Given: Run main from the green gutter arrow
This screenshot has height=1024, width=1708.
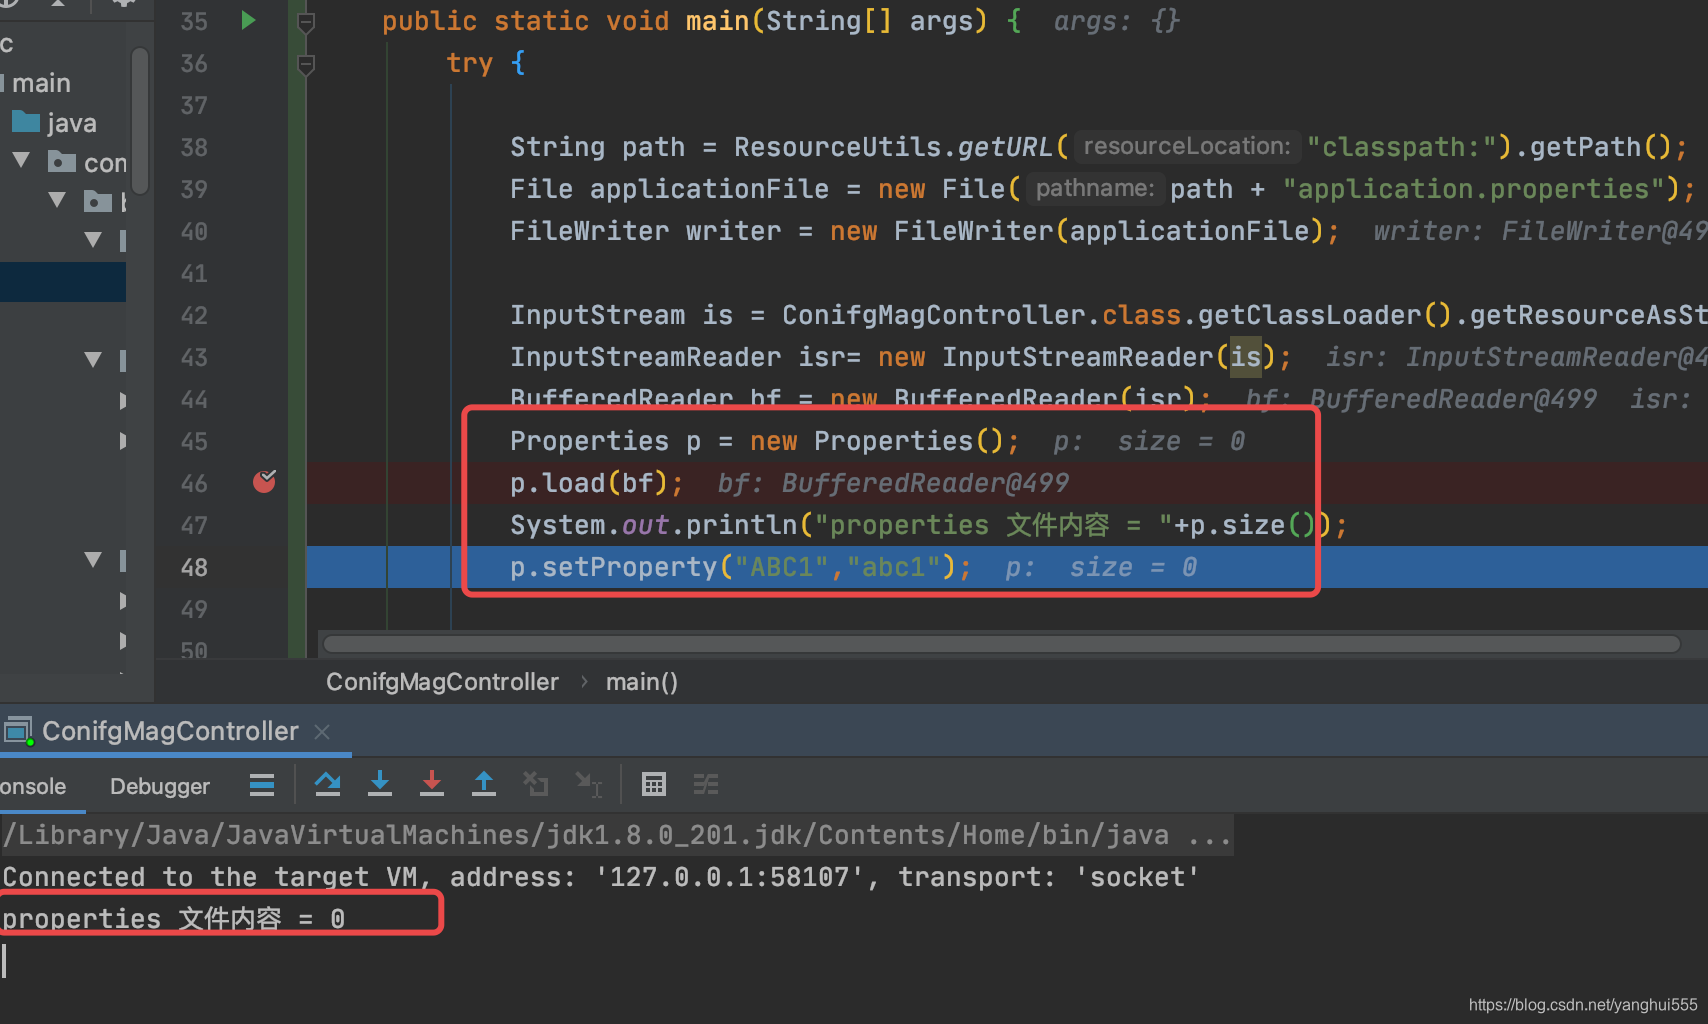Looking at the screenshot, I should click(x=248, y=20).
